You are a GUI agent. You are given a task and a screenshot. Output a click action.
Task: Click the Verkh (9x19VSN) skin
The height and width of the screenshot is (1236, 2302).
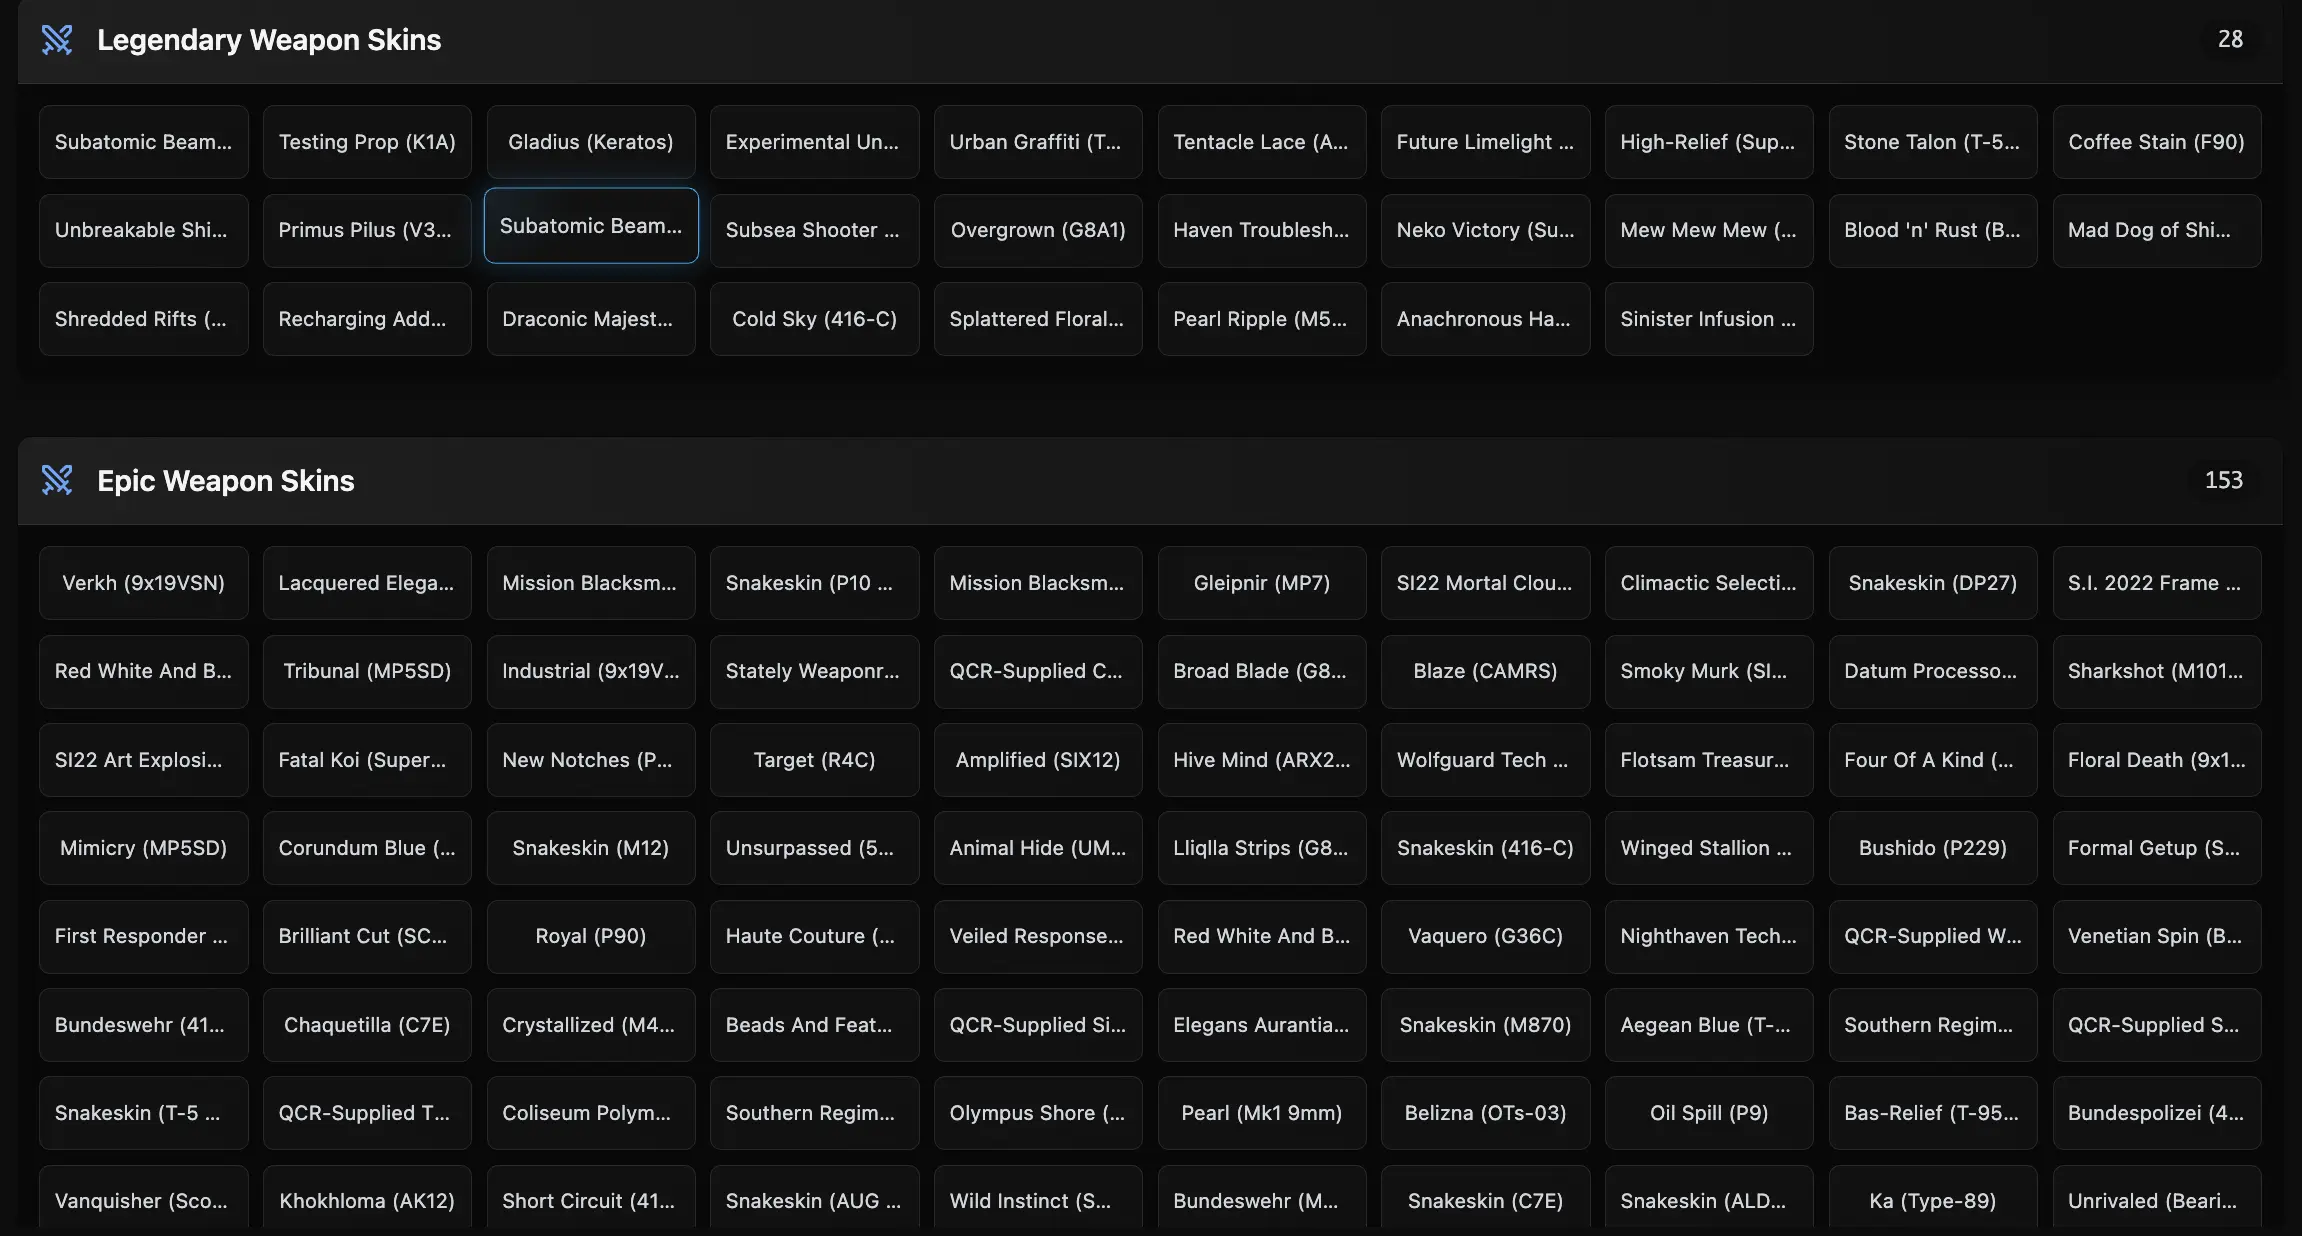click(x=143, y=583)
